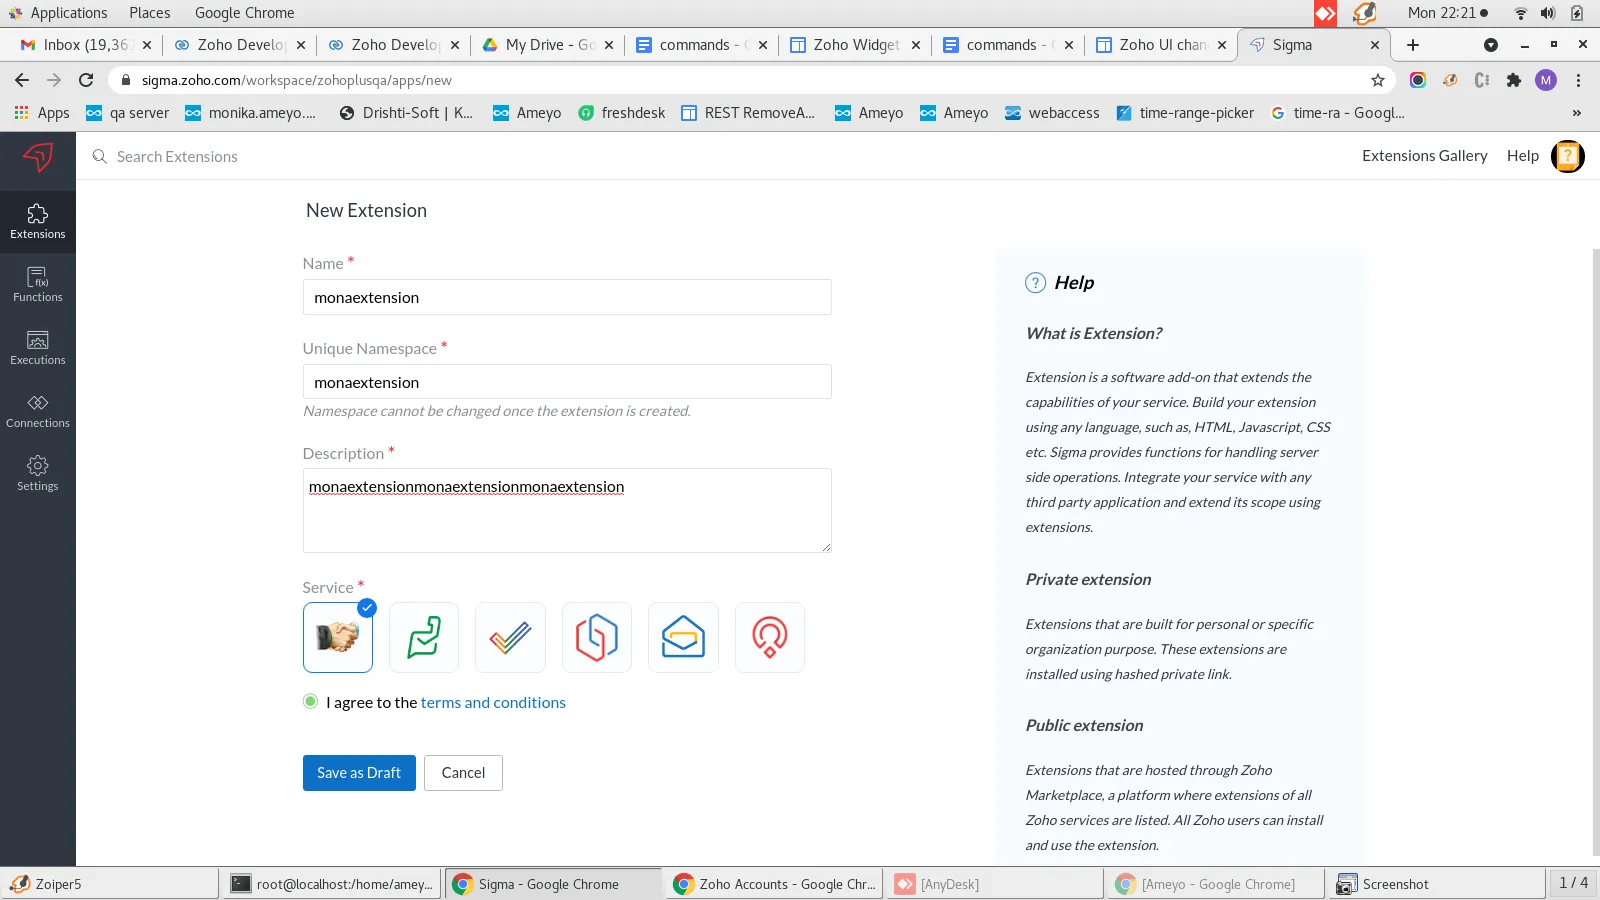Switch to the first commands docs tab
This screenshot has width=1600, height=900.
click(x=701, y=45)
